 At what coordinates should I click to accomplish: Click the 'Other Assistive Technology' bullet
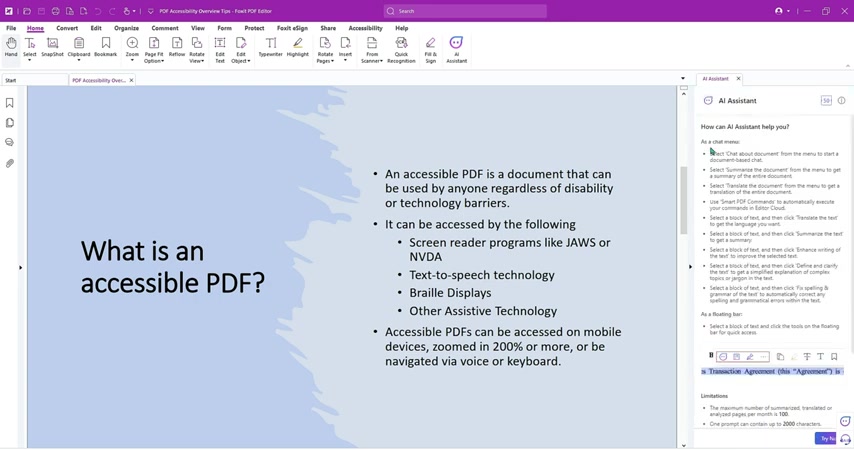coord(483,311)
